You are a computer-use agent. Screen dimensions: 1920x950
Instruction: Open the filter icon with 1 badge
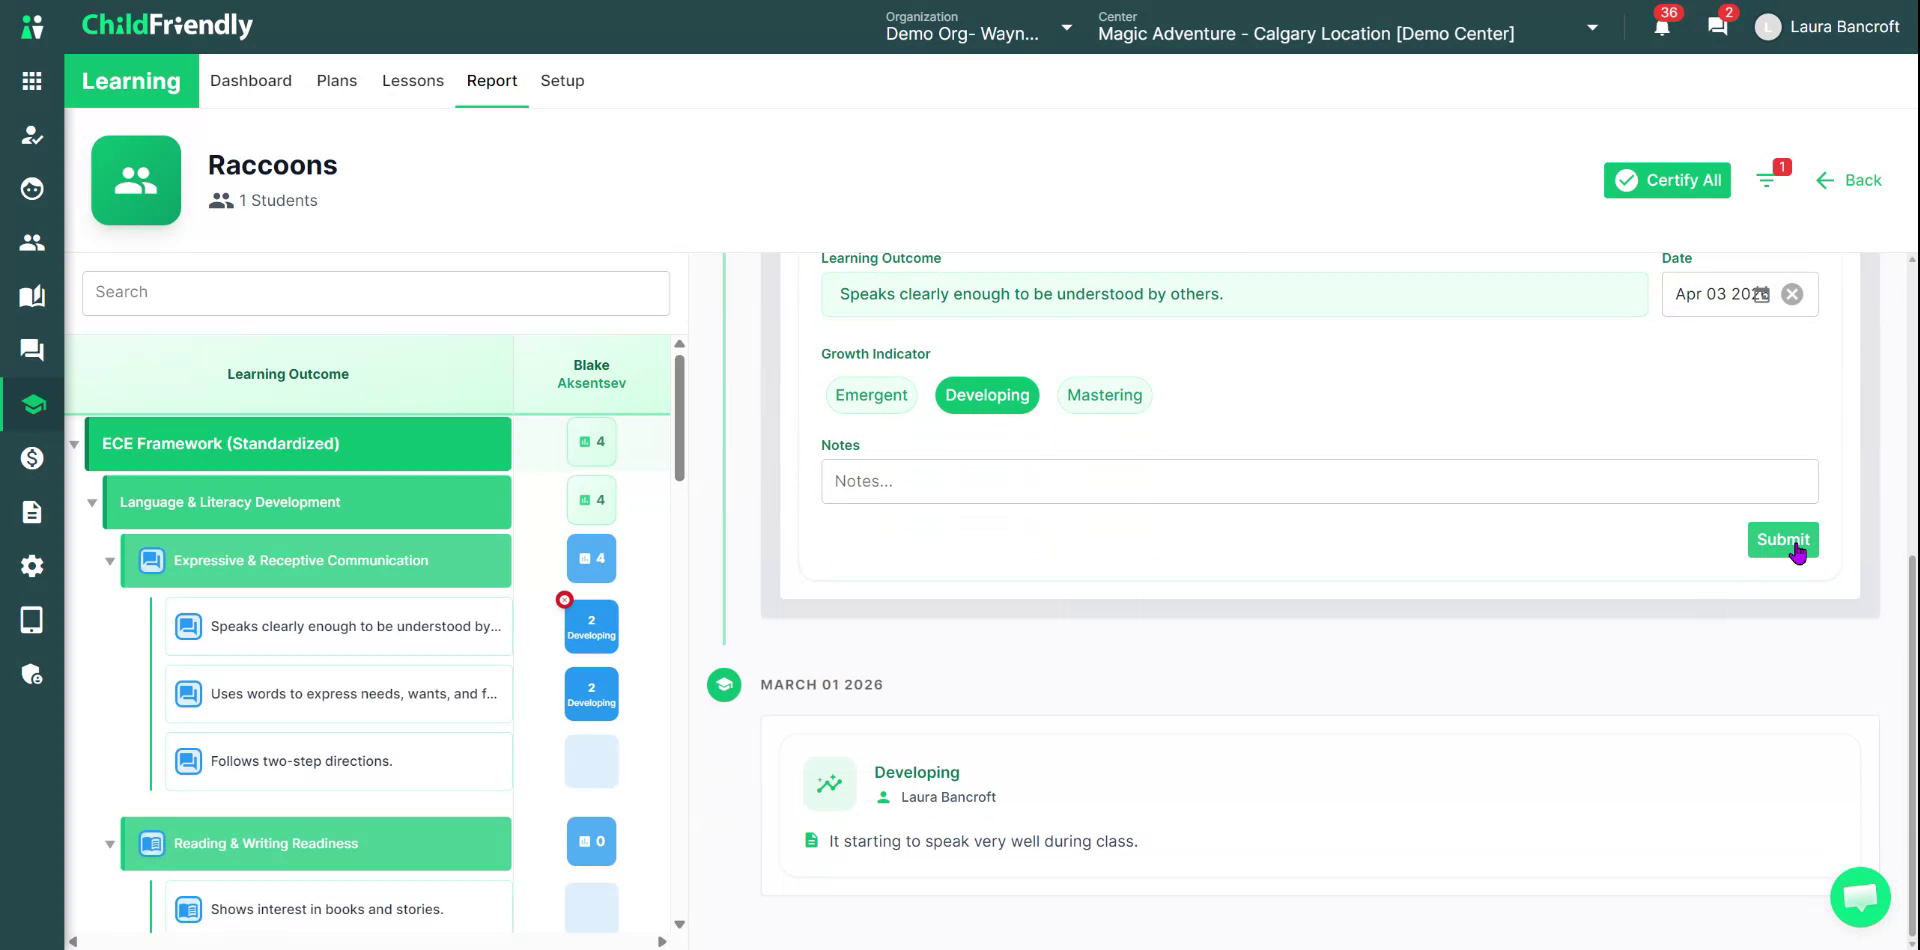(1767, 180)
